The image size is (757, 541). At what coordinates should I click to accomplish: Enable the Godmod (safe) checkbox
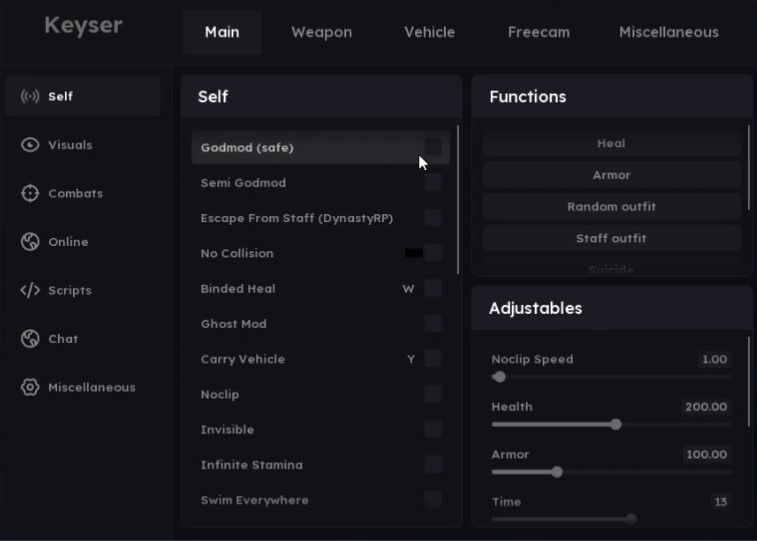(433, 147)
